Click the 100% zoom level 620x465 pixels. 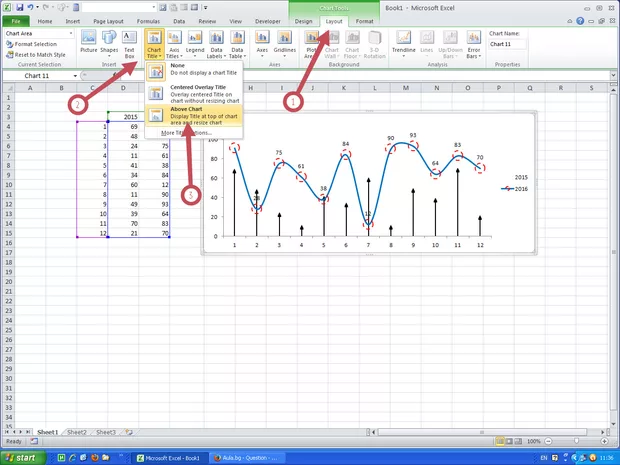(533, 441)
